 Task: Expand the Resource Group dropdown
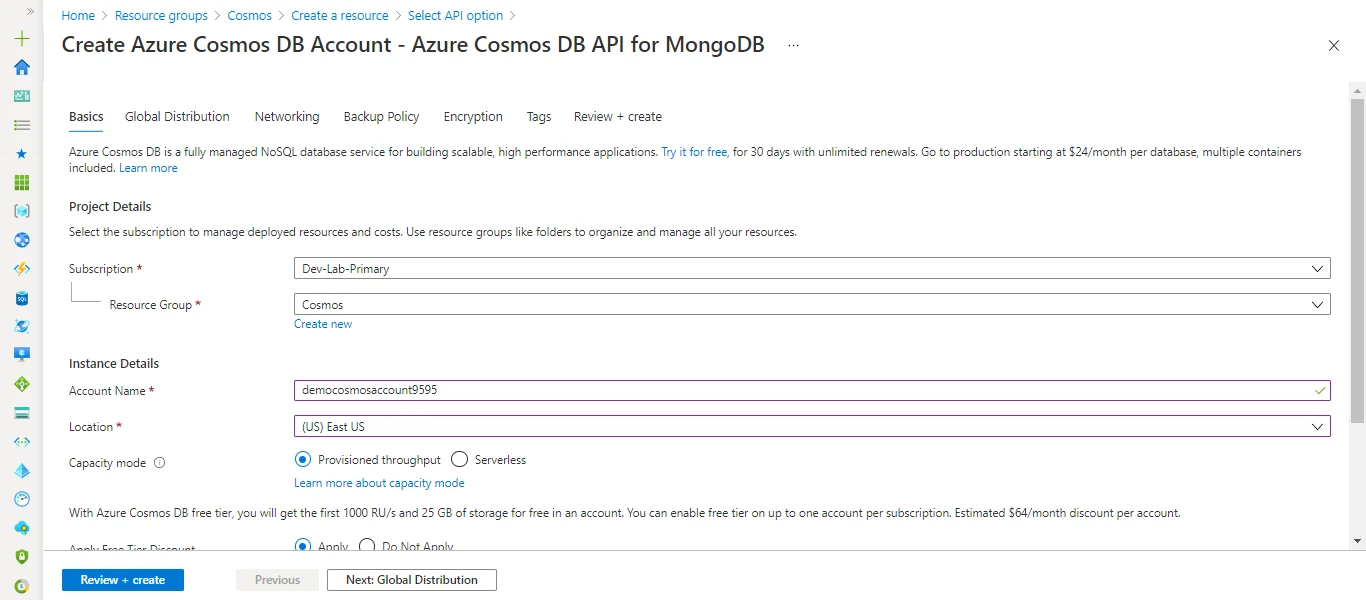click(810, 304)
